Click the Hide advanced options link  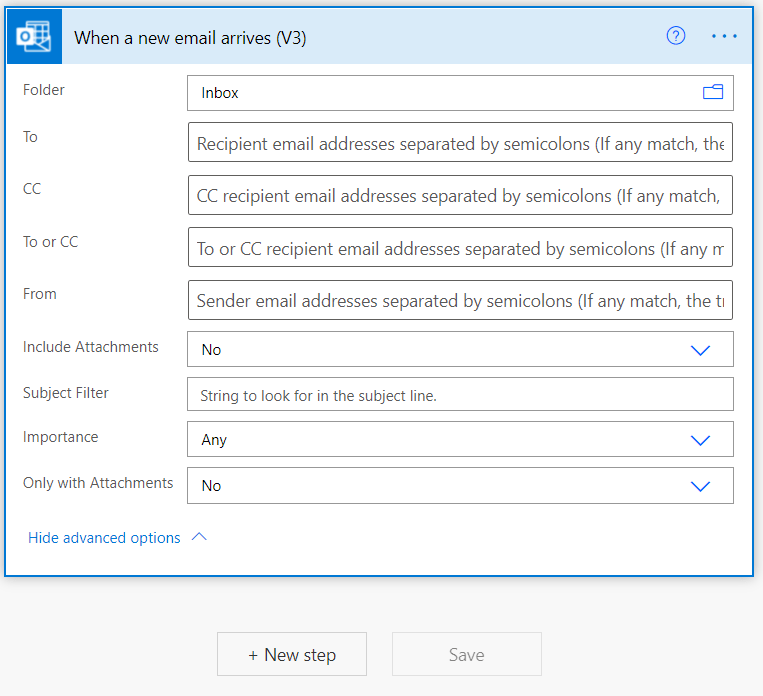[104, 538]
